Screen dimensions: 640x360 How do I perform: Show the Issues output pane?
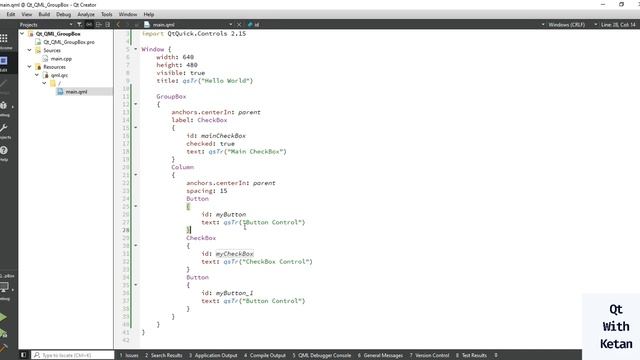[x=129, y=356]
